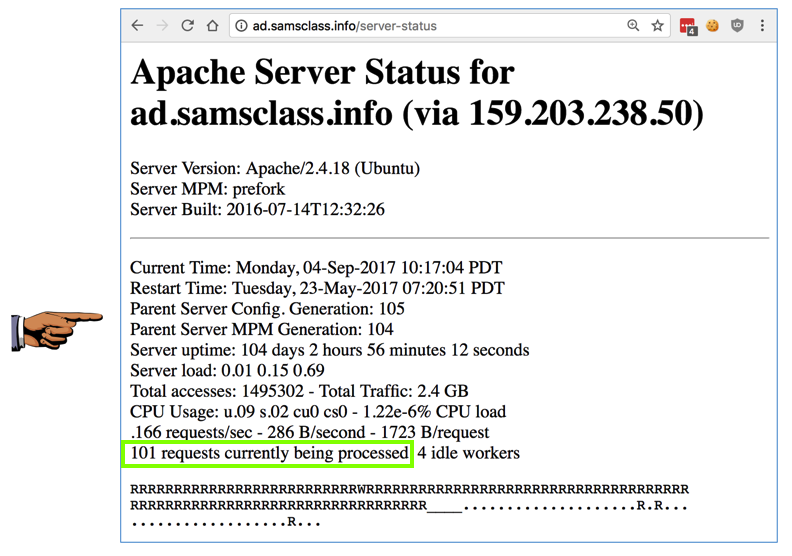792x556 pixels.
Task: Reload the server-status page
Action: click(187, 26)
